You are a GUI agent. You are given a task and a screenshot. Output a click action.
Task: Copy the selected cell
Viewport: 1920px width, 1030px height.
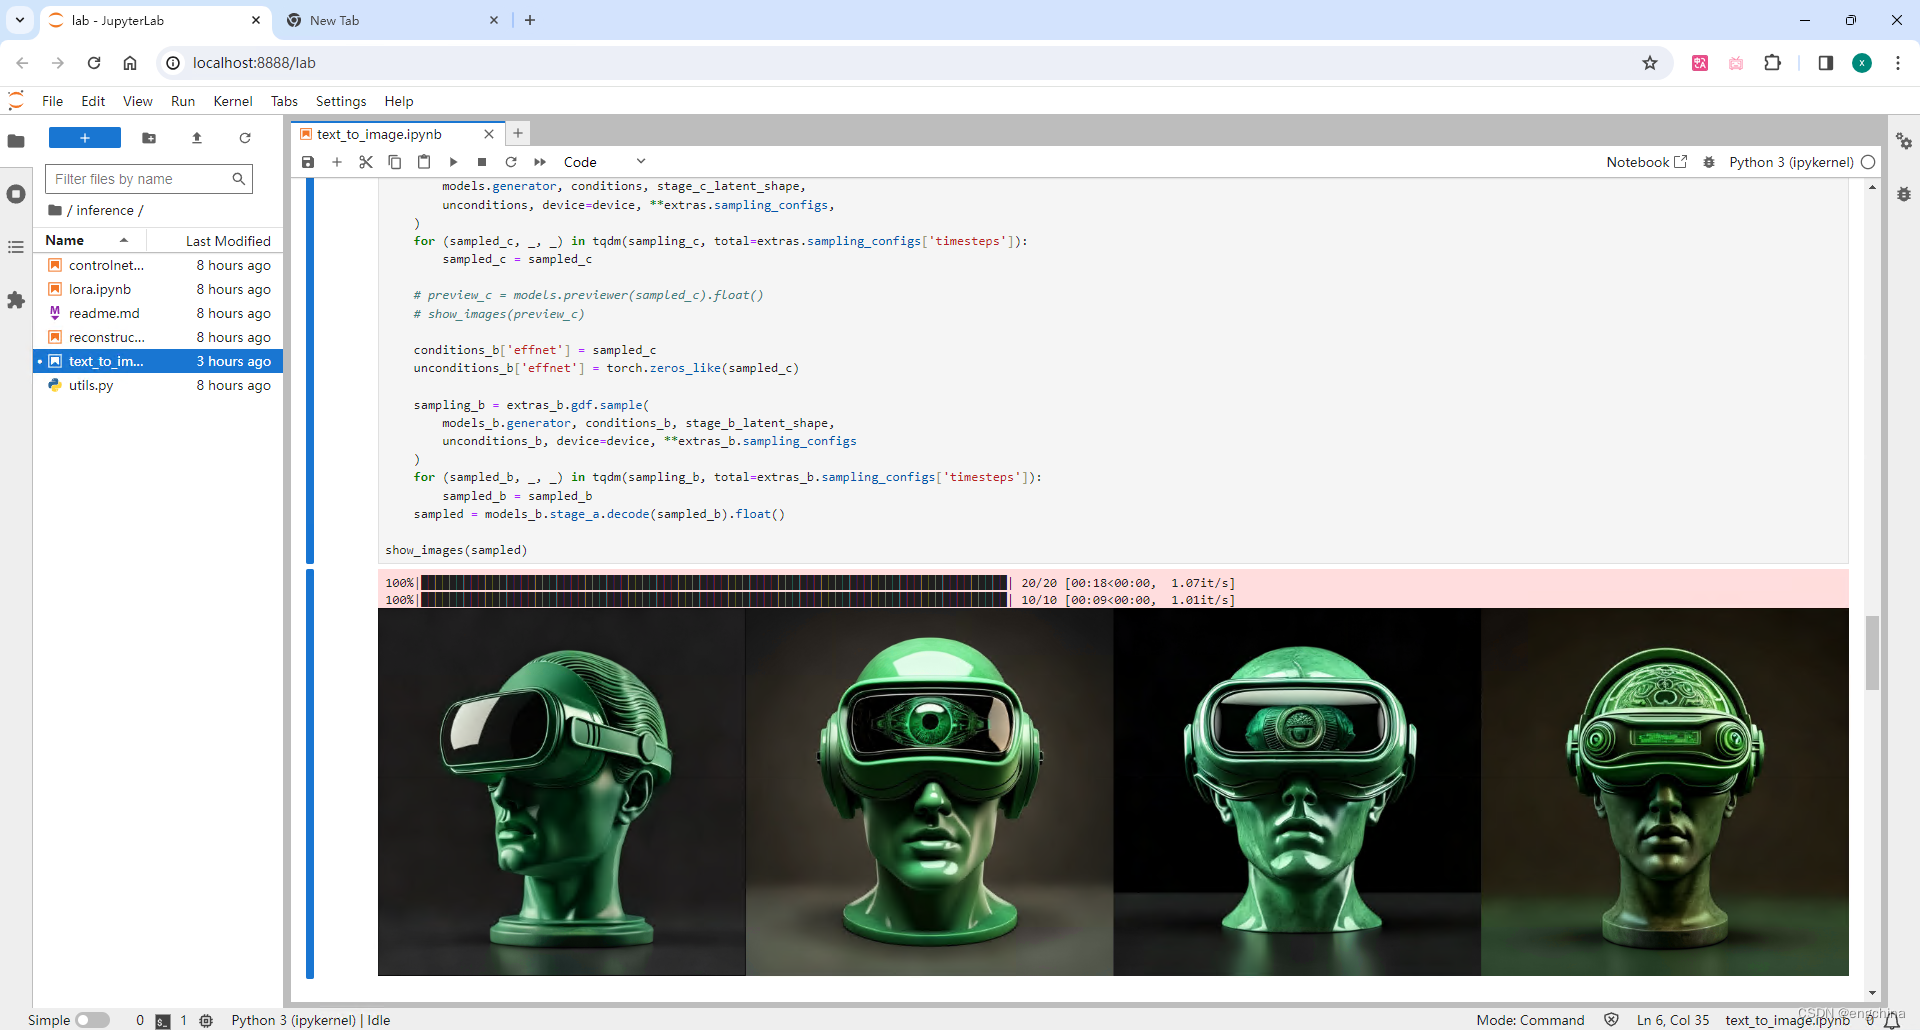[x=395, y=162]
